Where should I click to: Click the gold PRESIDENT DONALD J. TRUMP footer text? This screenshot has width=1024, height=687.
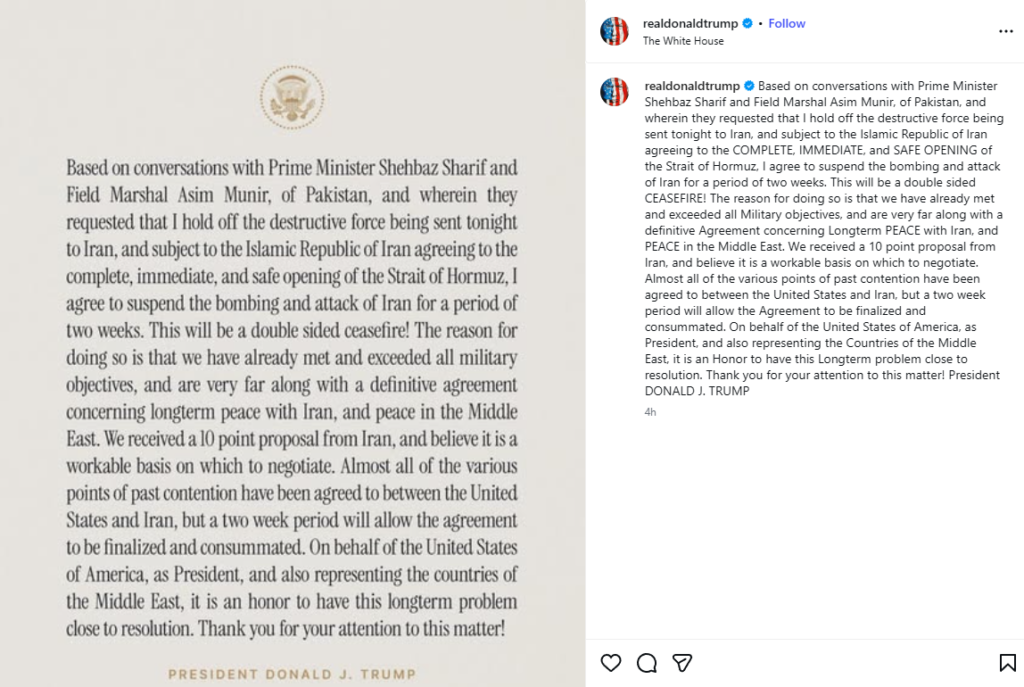(x=291, y=674)
